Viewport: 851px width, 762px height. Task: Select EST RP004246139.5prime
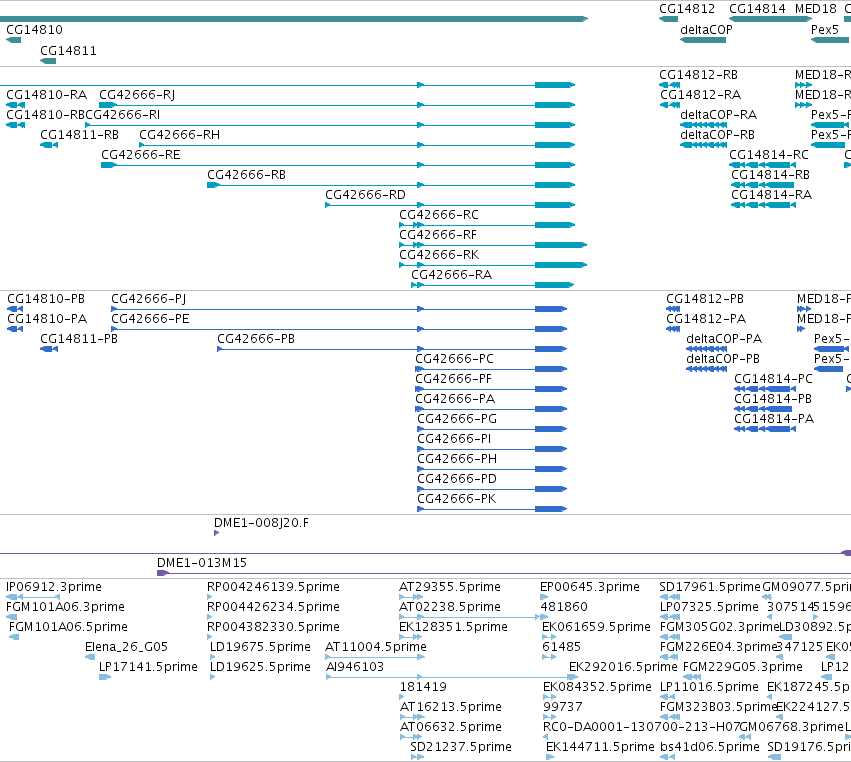tap(273, 587)
